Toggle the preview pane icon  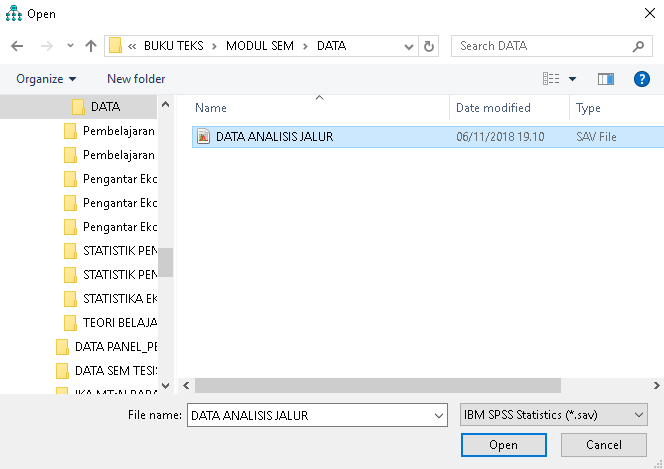tap(605, 79)
